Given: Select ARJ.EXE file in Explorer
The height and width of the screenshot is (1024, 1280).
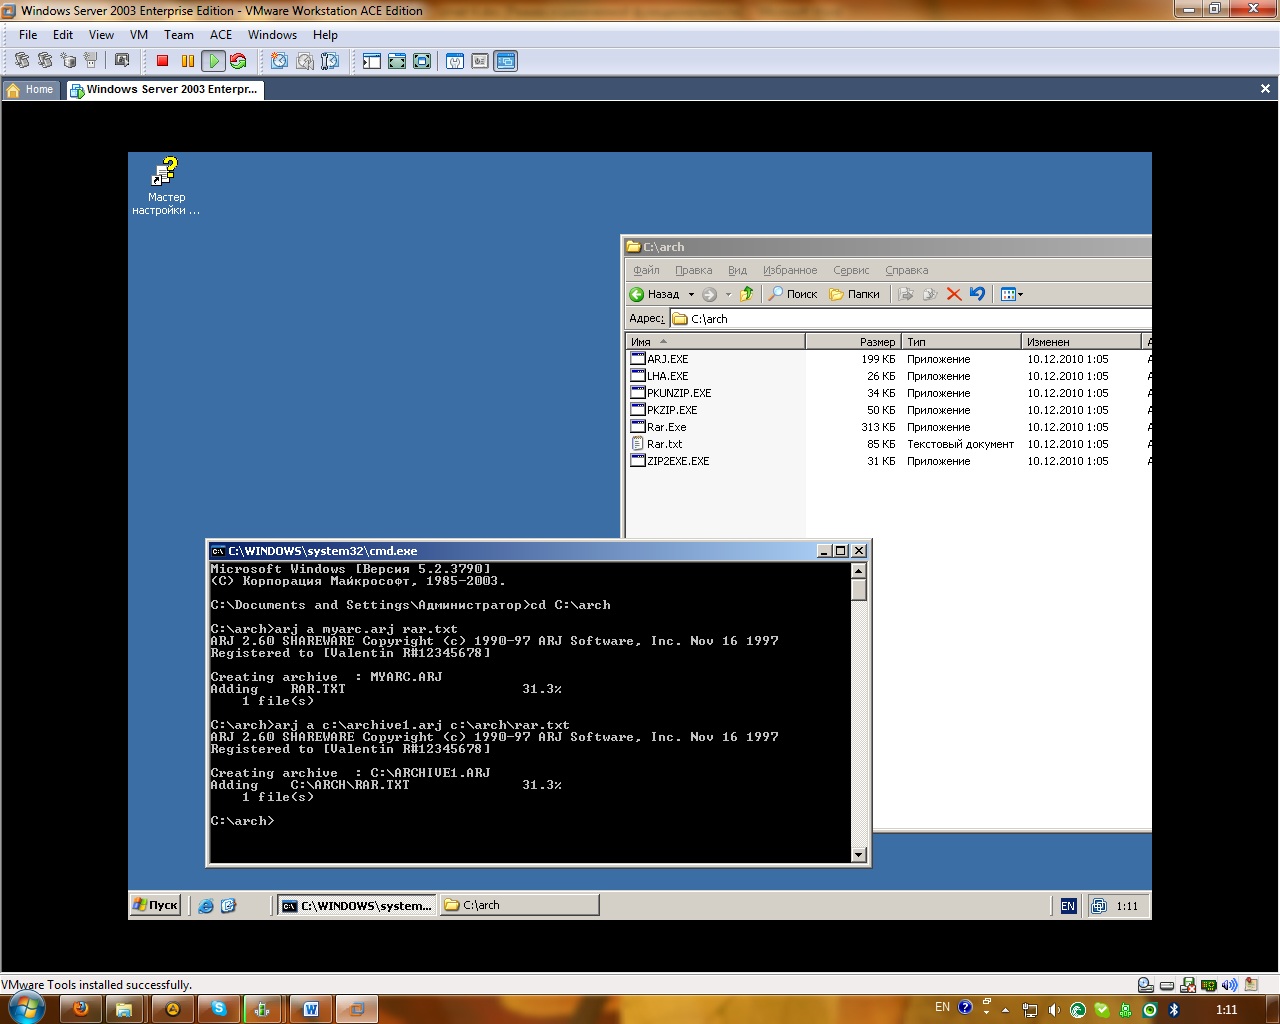Looking at the screenshot, I should click(659, 359).
